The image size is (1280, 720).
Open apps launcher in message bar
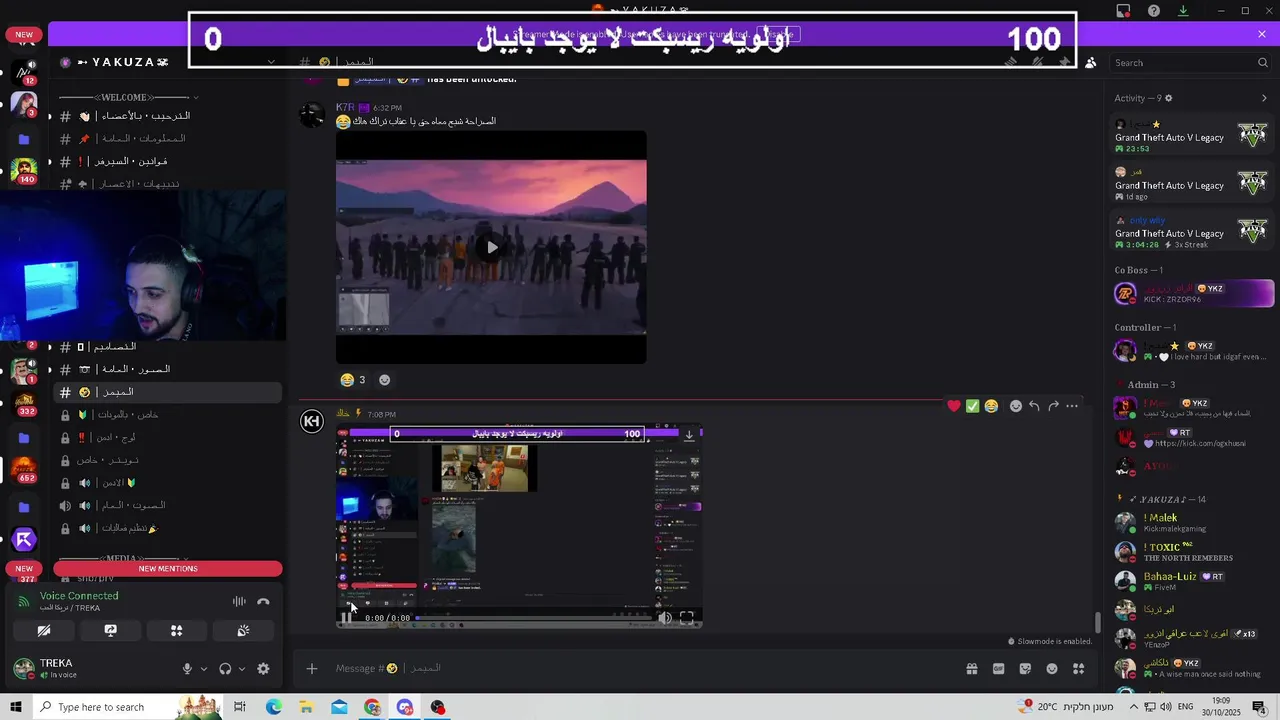tap(1079, 669)
